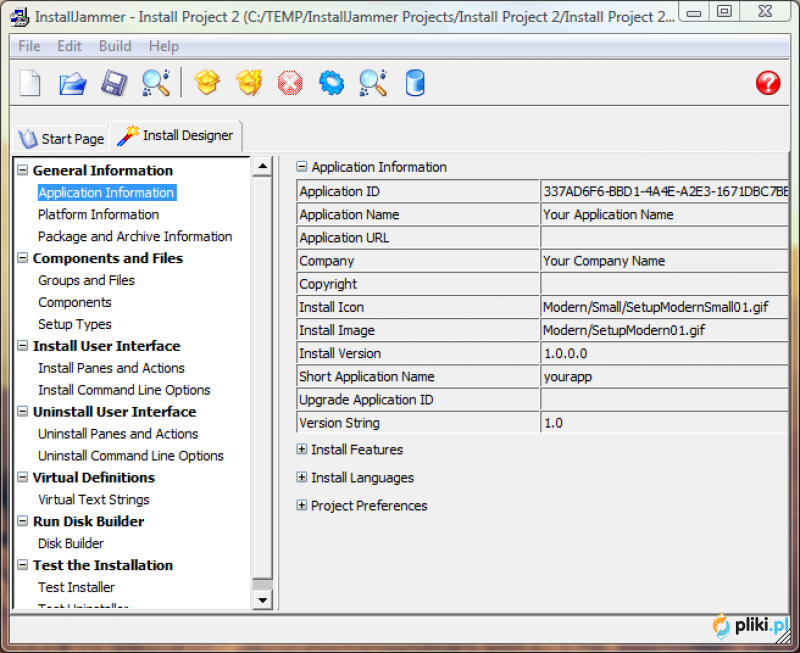The image size is (800, 653).
Task: Stop the build with the red X icon
Action: pyautogui.click(x=290, y=83)
